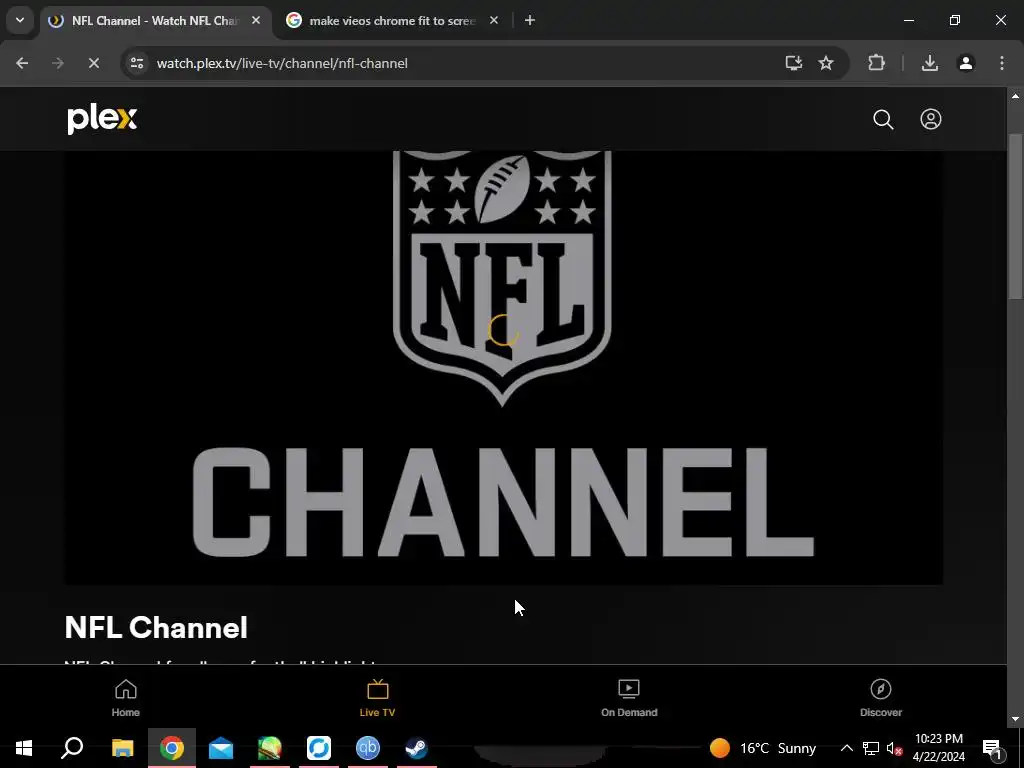Open File Explorer from taskbar
This screenshot has height=768, width=1024.
pyautogui.click(x=122, y=748)
